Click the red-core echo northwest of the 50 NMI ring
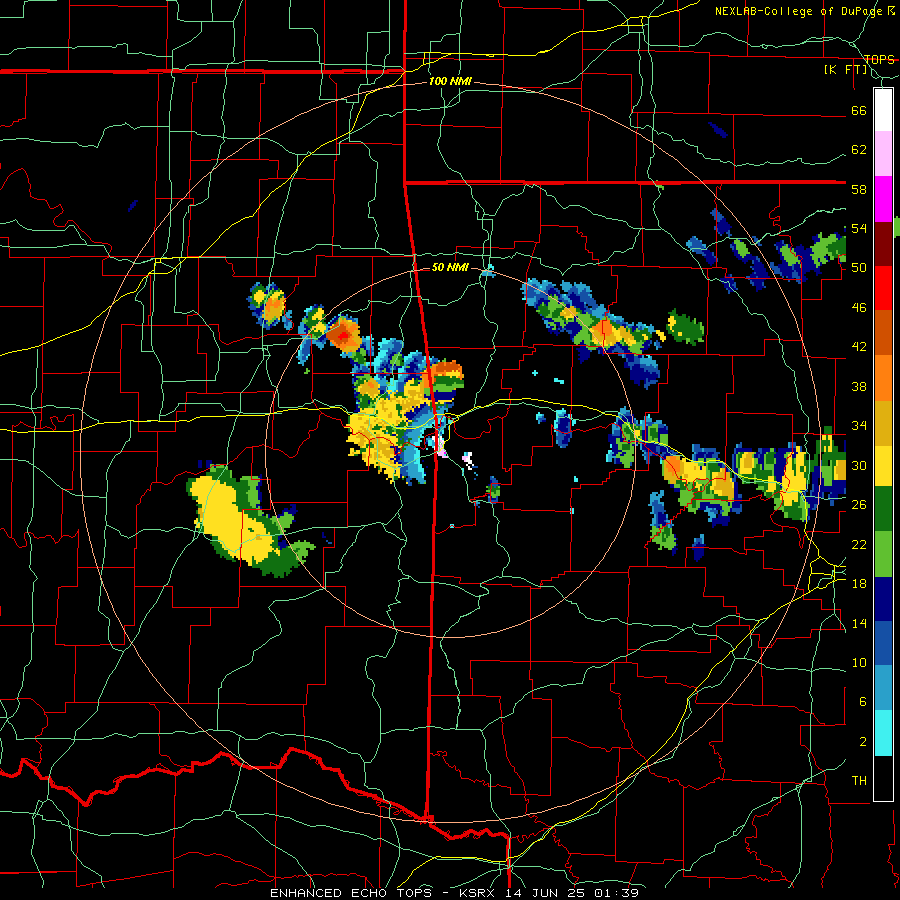The height and width of the screenshot is (900, 900). tap(343, 335)
